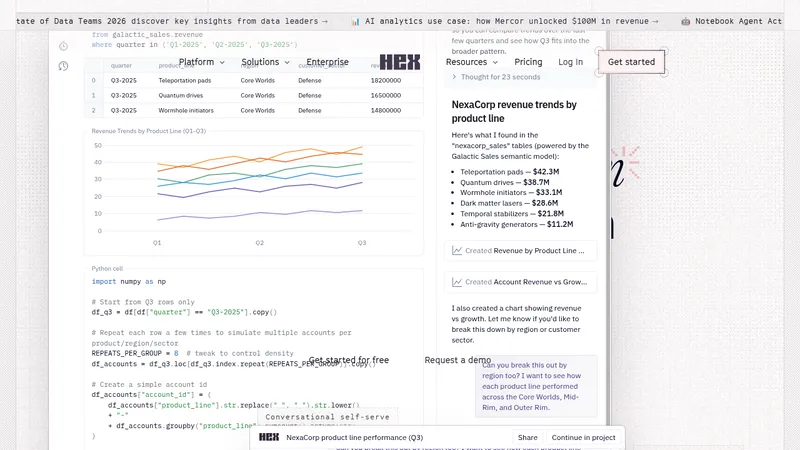Click the Python cell label
The height and width of the screenshot is (450, 800).
tap(107, 268)
